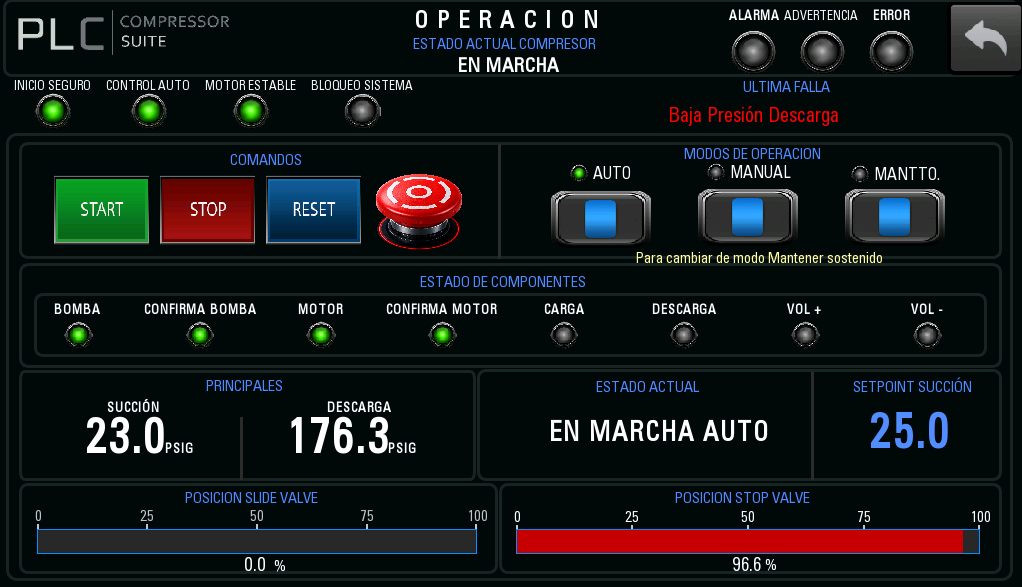This screenshot has width=1022, height=587.
Task: Click the DESCARGA status LED
Action: click(684, 335)
